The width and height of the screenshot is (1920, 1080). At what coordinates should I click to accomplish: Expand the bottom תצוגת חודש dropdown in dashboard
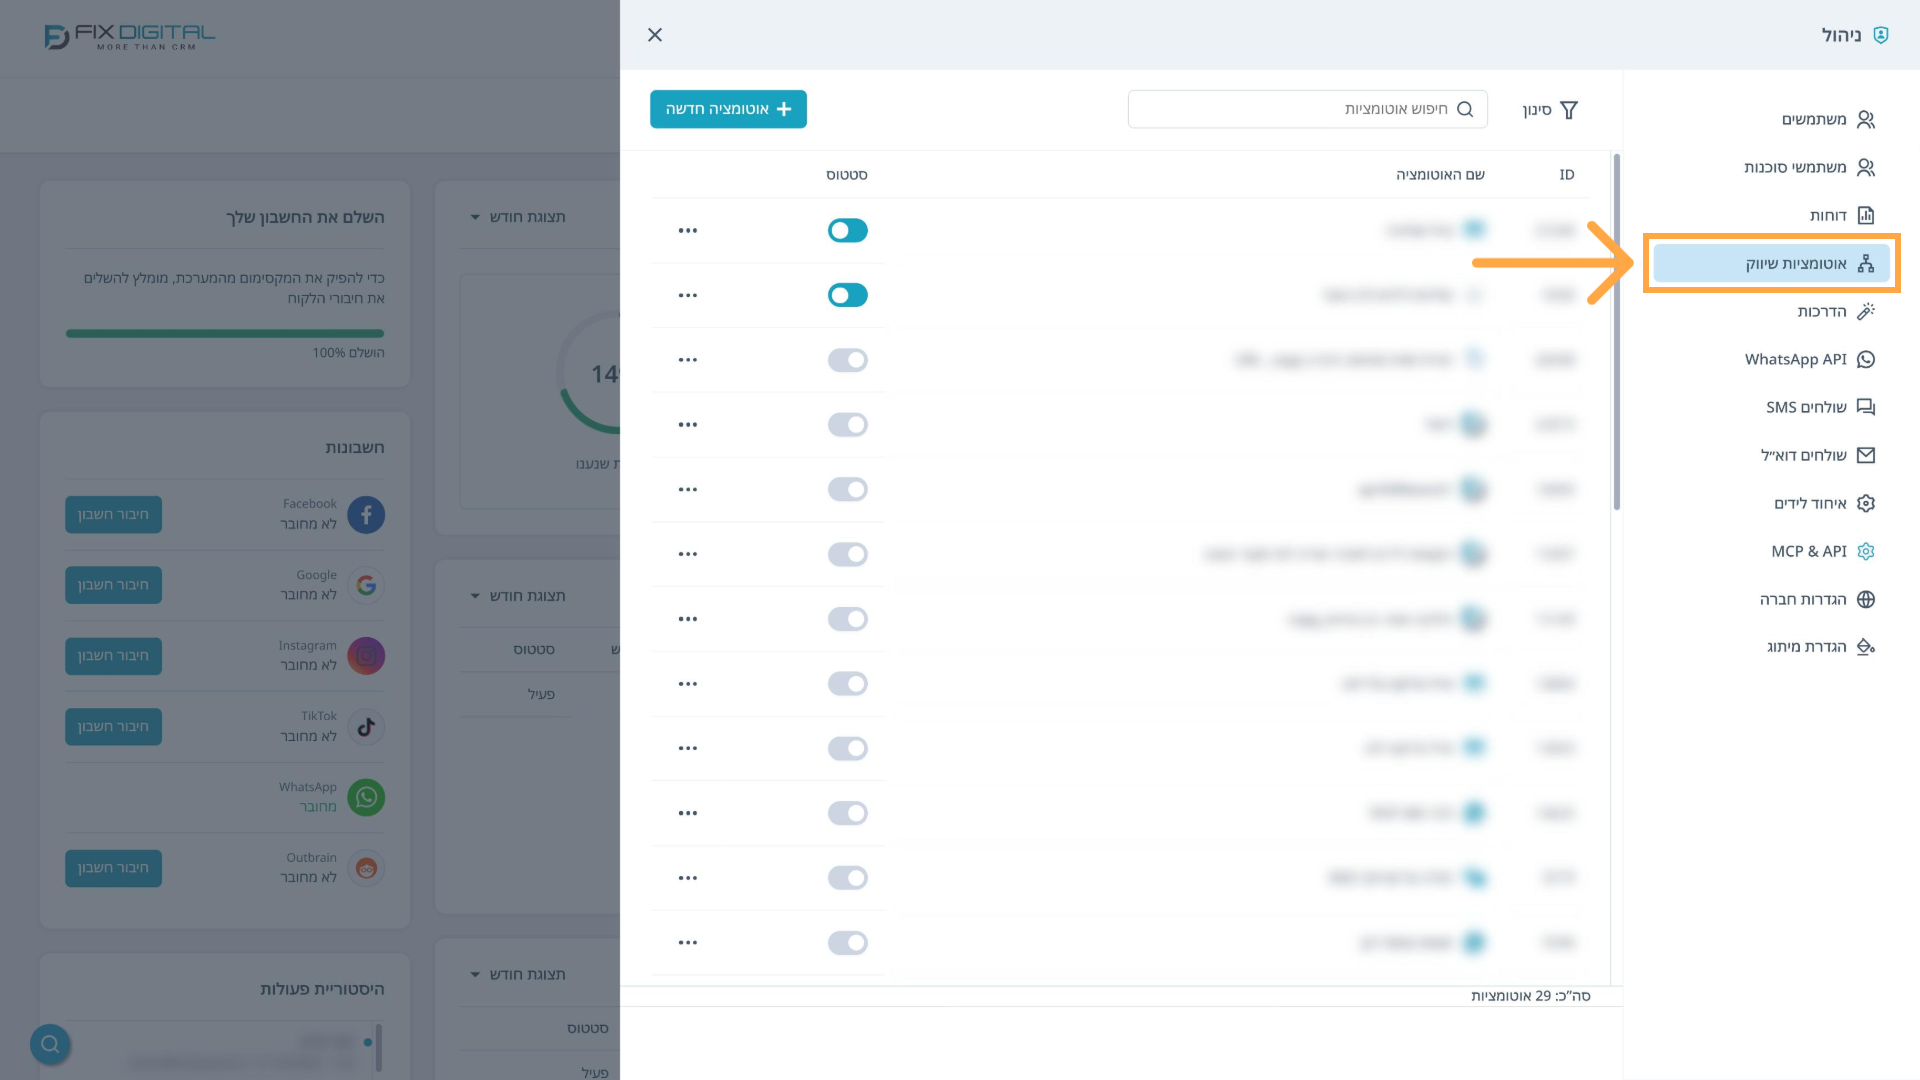click(x=518, y=974)
